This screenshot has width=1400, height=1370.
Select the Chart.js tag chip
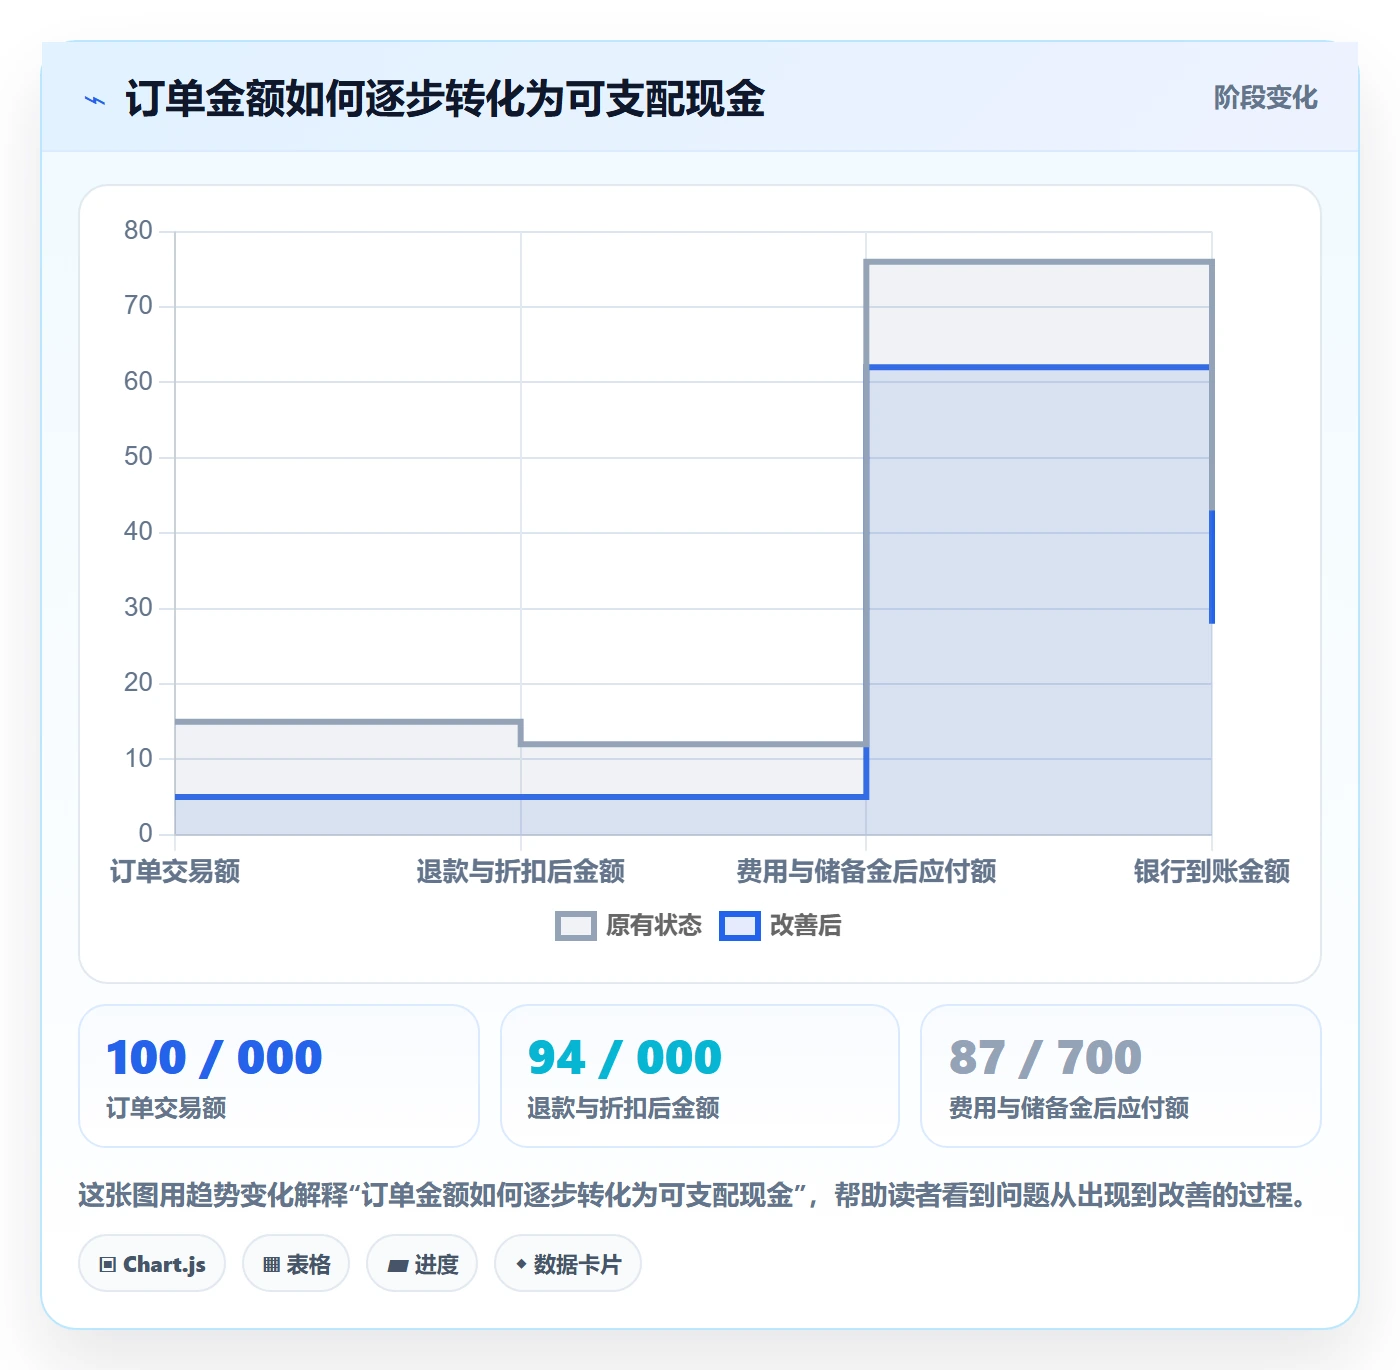click(x=152, y=1264)
